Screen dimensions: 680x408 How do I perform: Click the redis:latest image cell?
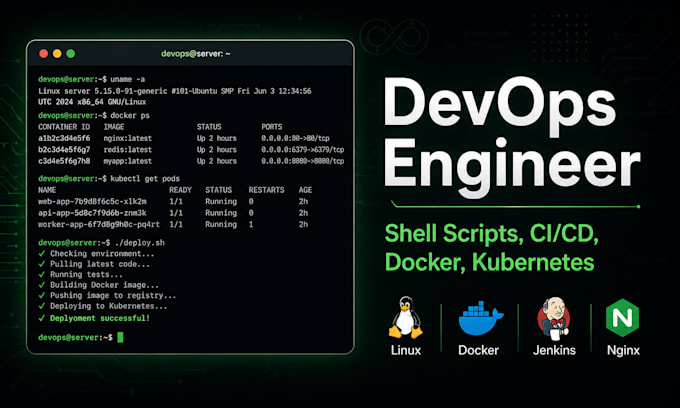point(128,150)
